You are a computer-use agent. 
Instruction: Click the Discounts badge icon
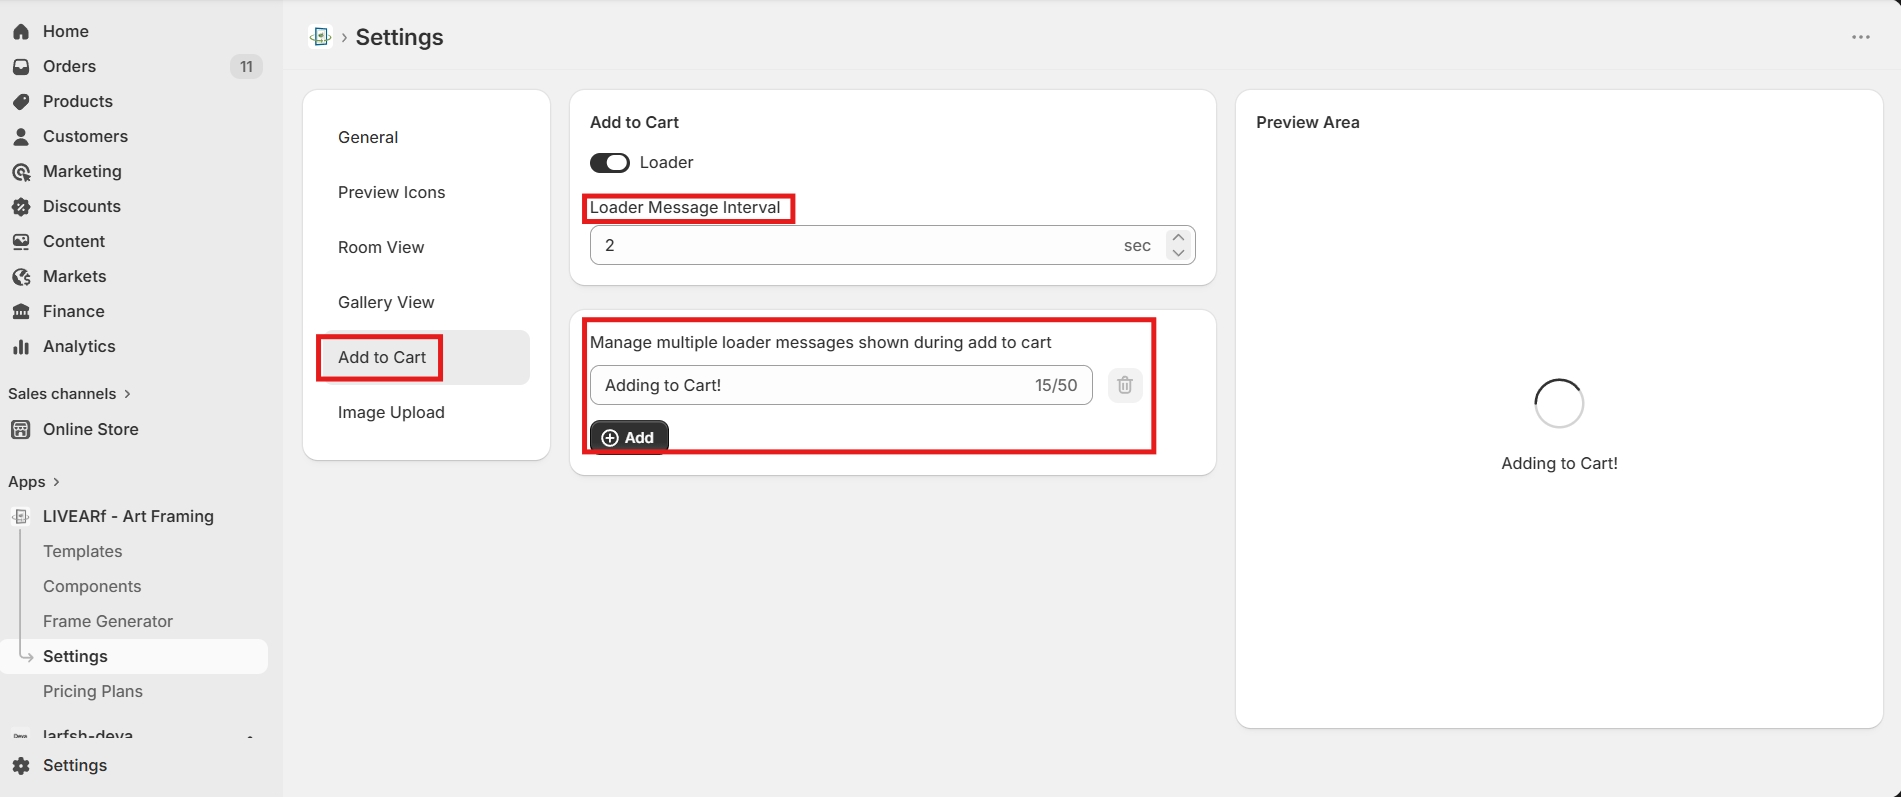click(x=21, y=207)
